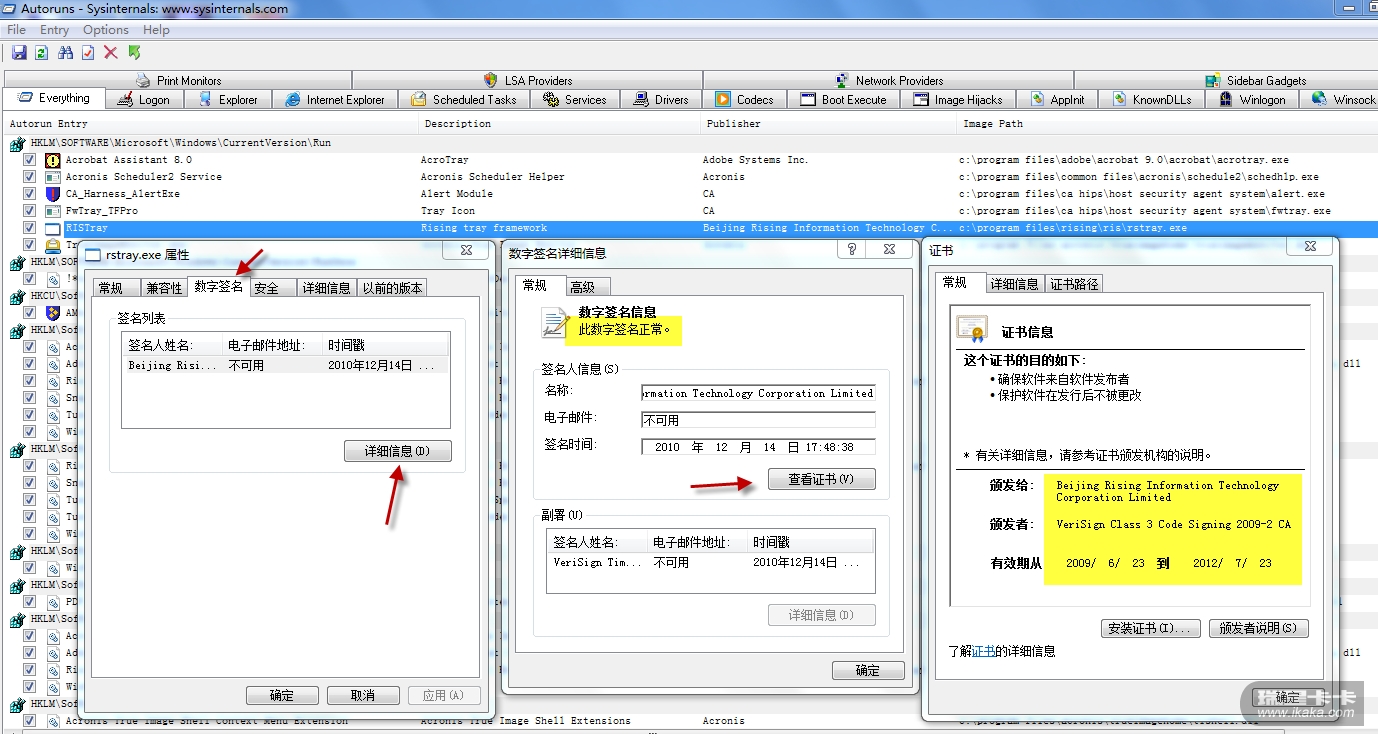
Task: Click the acrotray.exe image path
Action: 1126,160
